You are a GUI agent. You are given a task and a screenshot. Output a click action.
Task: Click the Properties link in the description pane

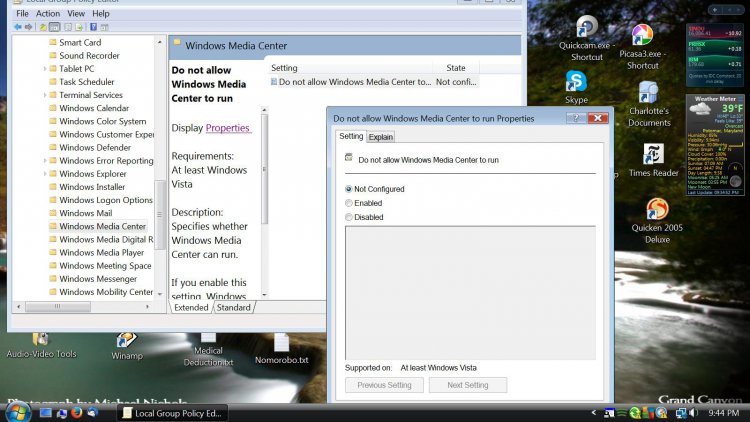pyautogui.click(x=228, y=128)
